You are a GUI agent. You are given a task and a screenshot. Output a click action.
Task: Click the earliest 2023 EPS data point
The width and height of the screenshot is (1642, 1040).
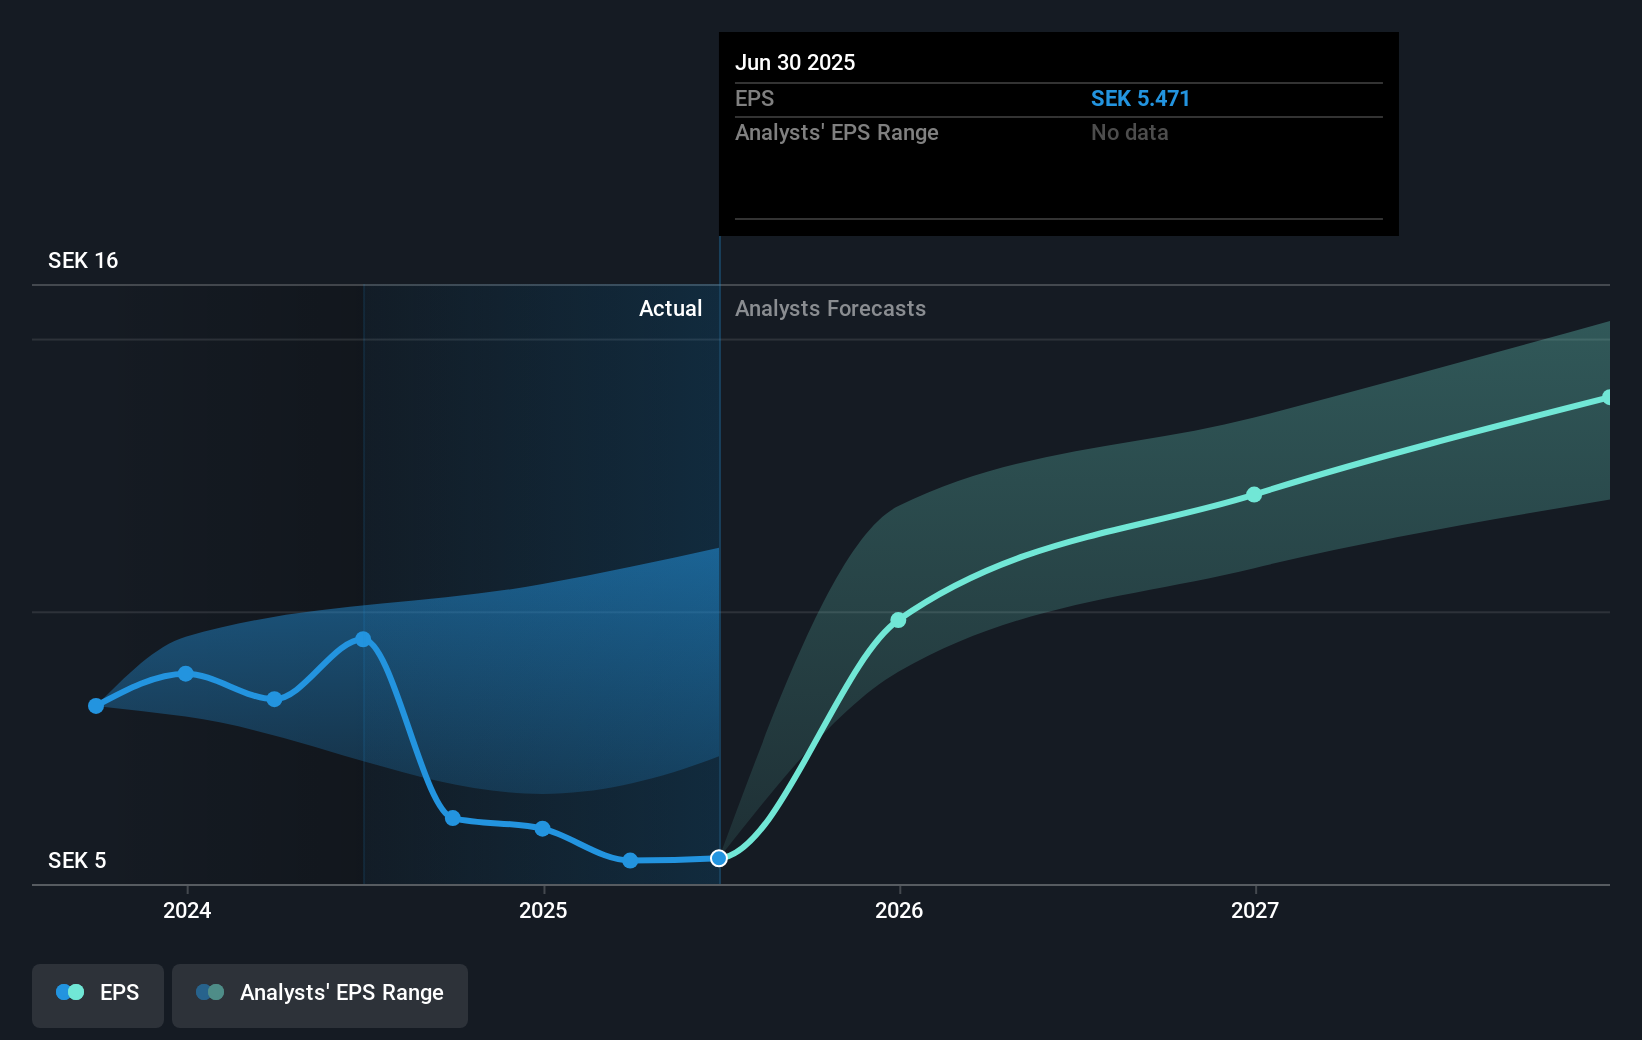[x=95, y=706]
